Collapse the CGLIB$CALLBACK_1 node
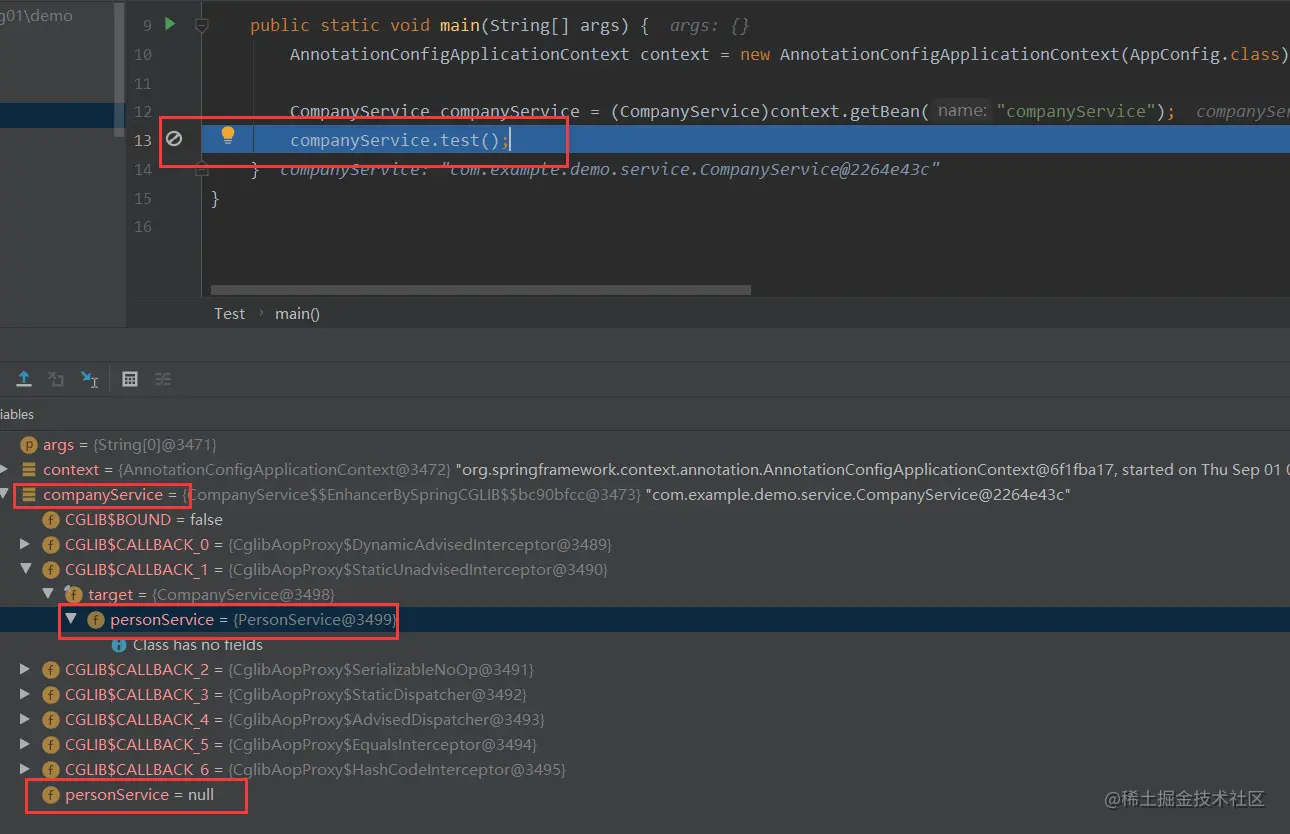 26,570
